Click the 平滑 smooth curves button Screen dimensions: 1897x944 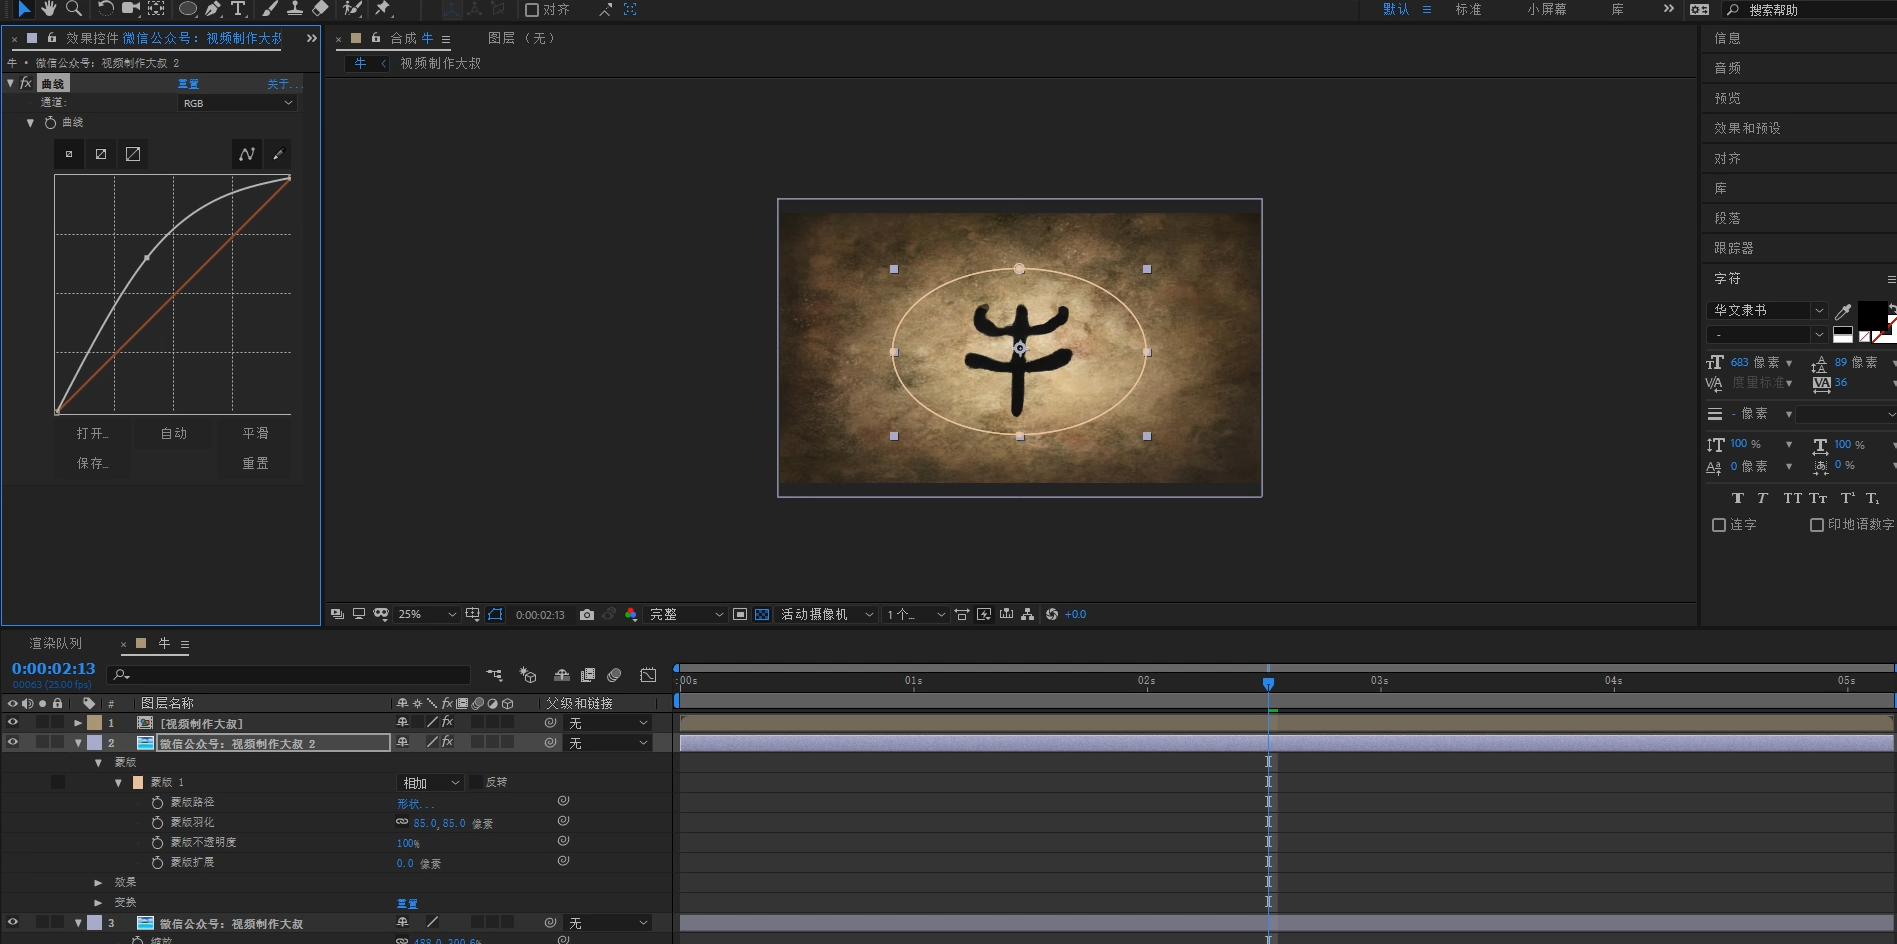tap(255, 433)
